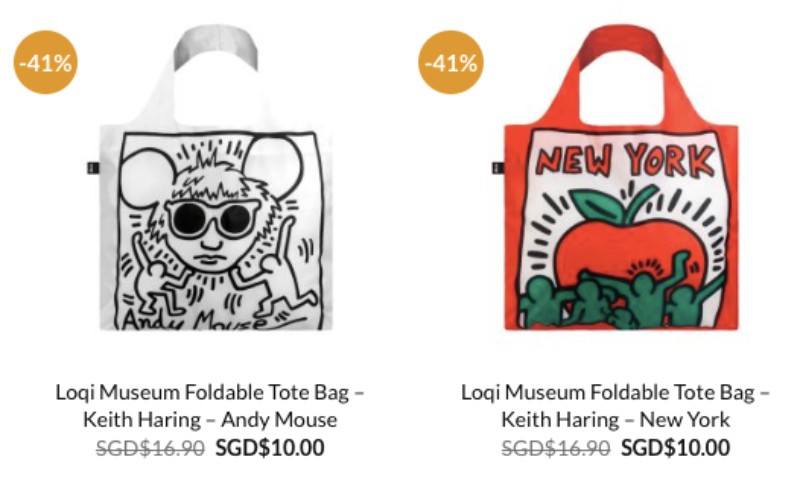
Task: Click the -41% badge on New York bag
Action: (x=451, y=62)
